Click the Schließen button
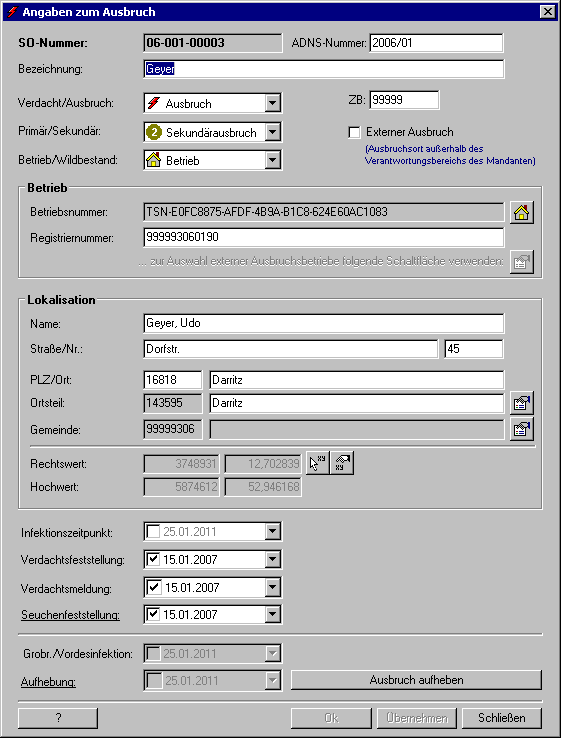Image resolution: width=561 pixels, height=738 pixels. 502,718
